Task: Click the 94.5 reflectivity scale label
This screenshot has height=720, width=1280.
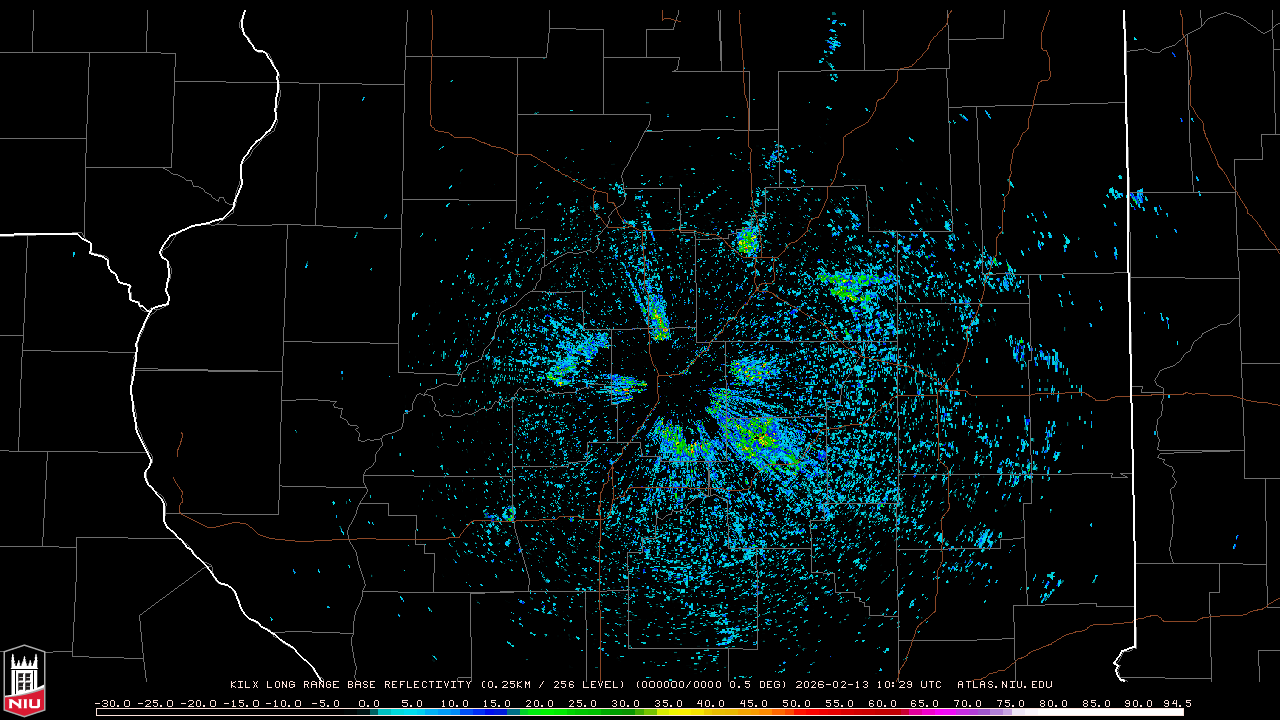Action: pyautogui.click(x=1177, y=704)
